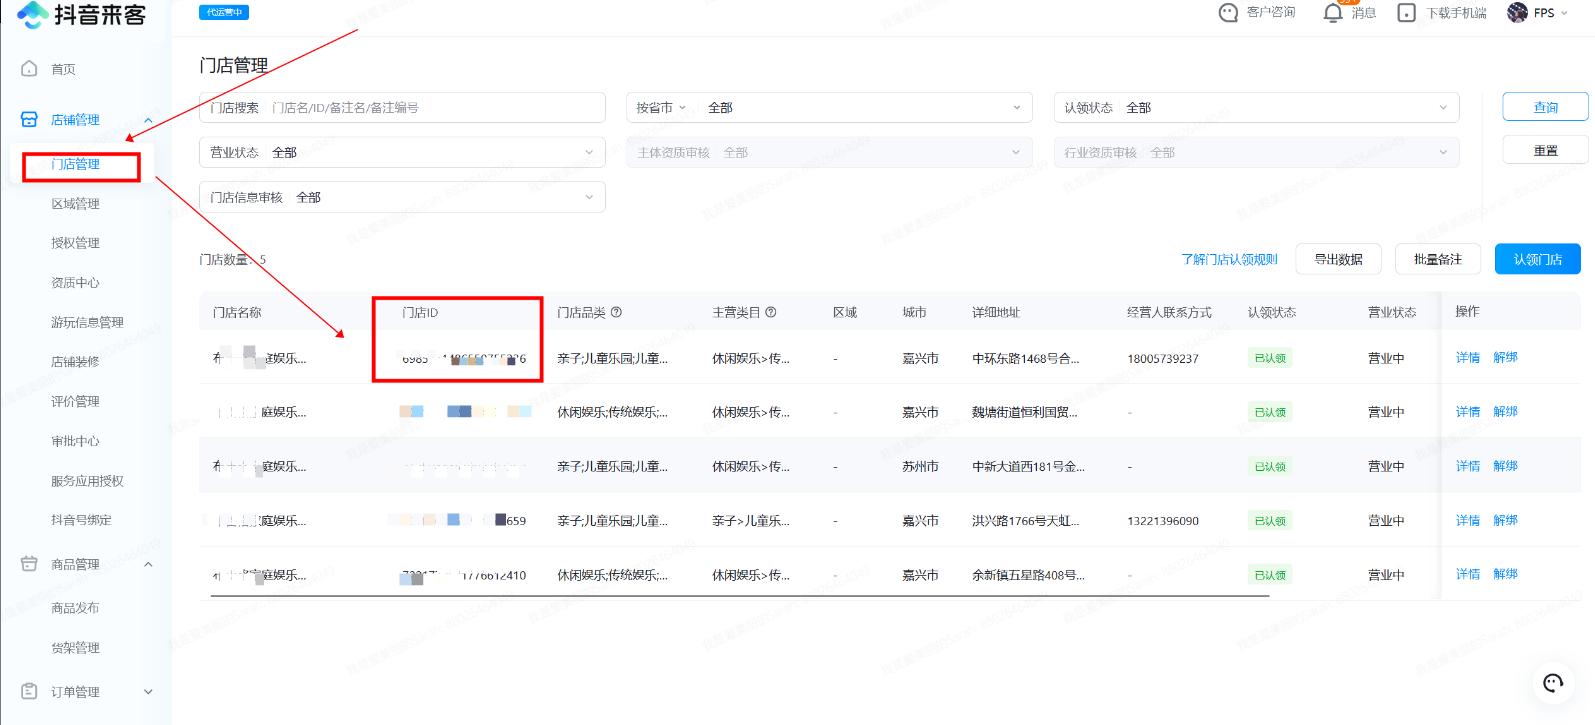Open the 认领状态 dropdown
Screen dimensions: 1595x725
coord(1256,107)
